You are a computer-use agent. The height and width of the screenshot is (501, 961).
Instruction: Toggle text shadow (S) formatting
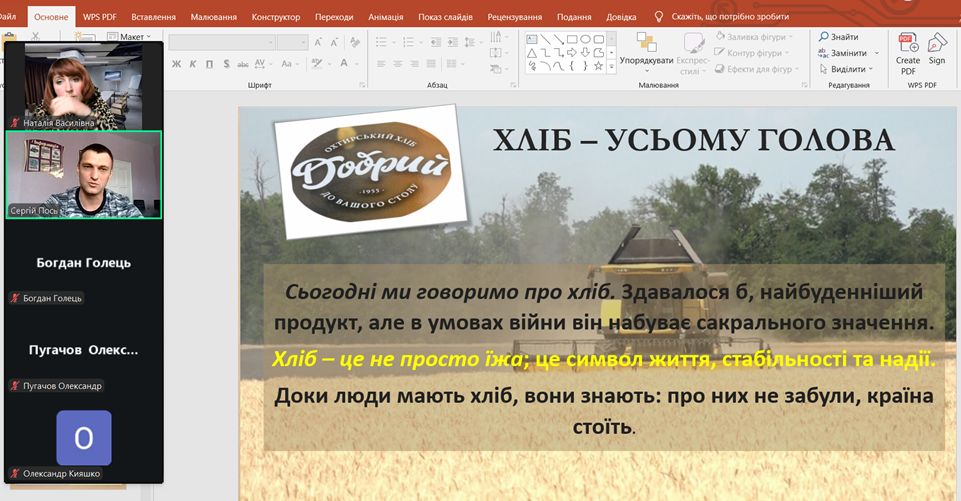(x=227, y=64)
